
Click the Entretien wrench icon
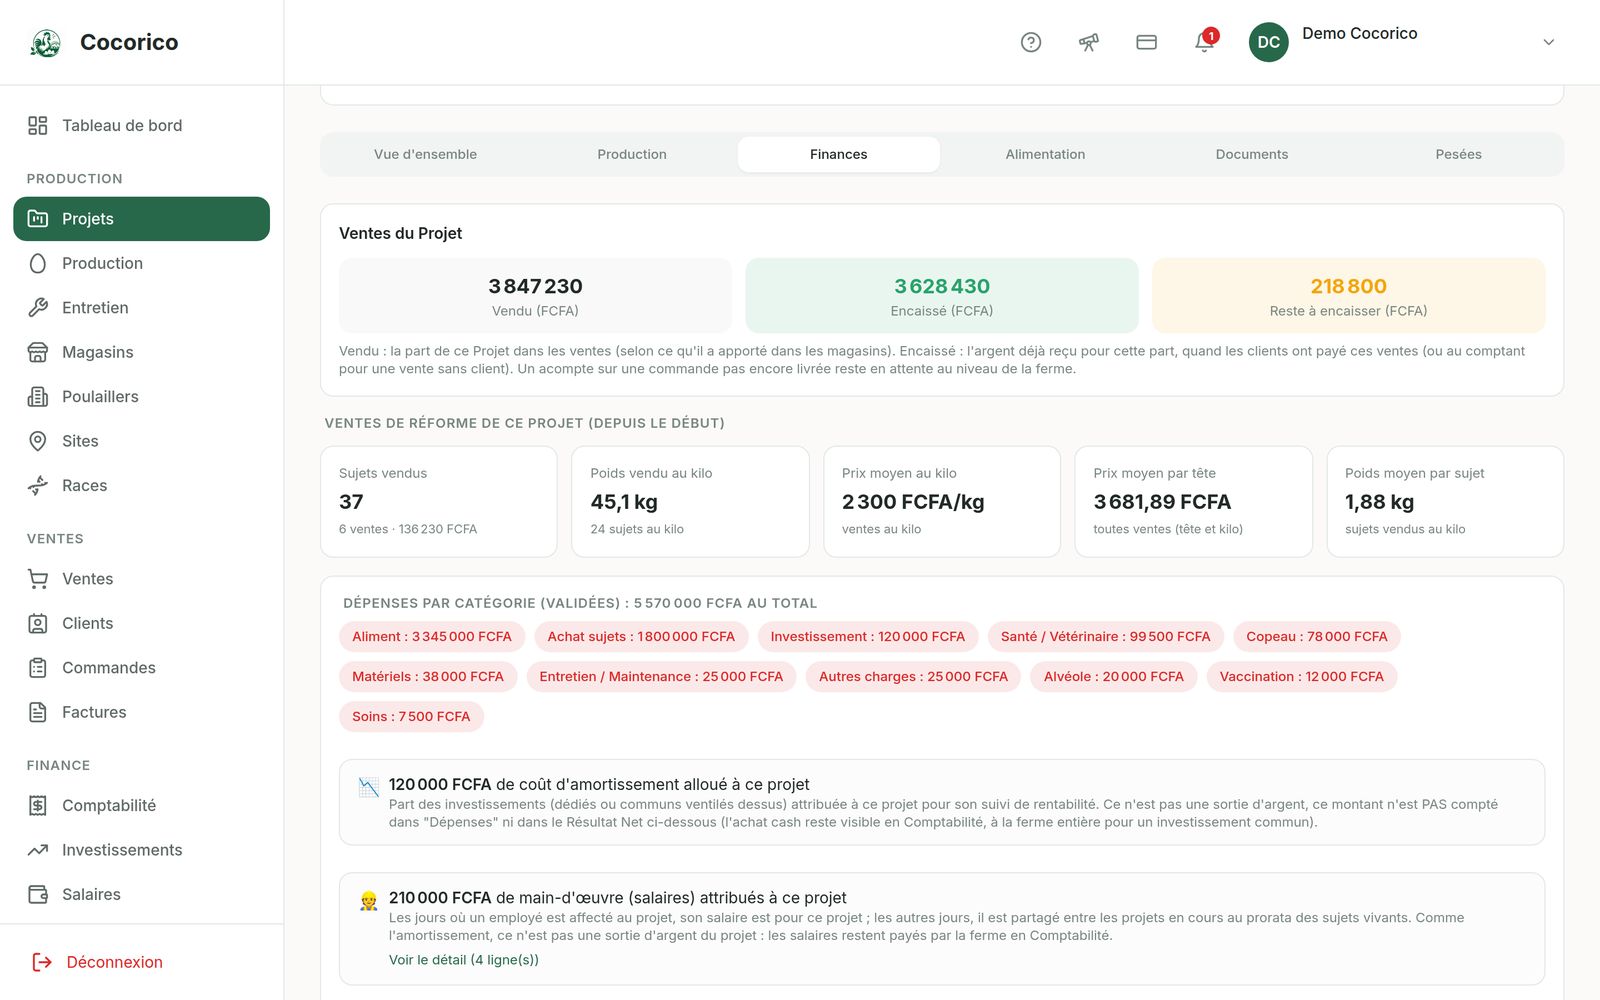tap(38, 308)
